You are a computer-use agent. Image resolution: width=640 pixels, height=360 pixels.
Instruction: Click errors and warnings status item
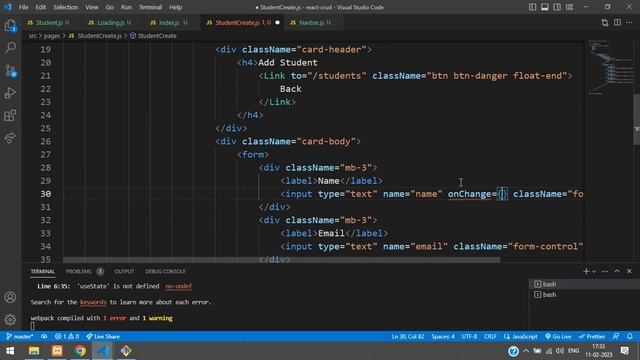pos(67,337)
